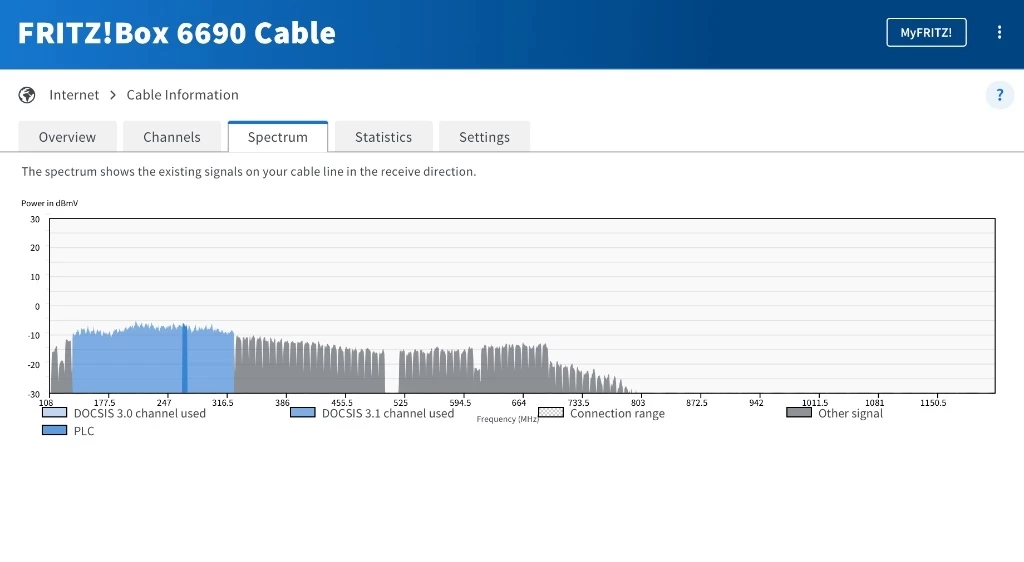The image size is (1024, 562).
Task: Click the FRITZ!Box 6690 Cable logo
Action: point(177,32)
